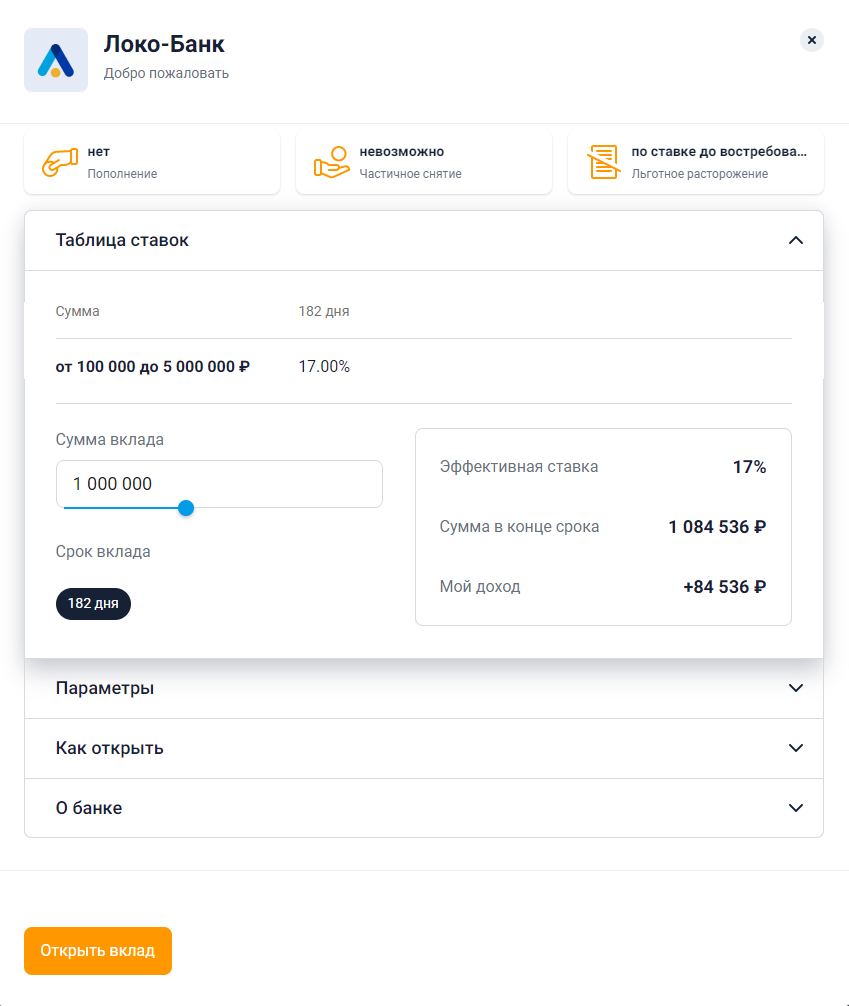Click the replenishment hand icon

tap(59, 162)
